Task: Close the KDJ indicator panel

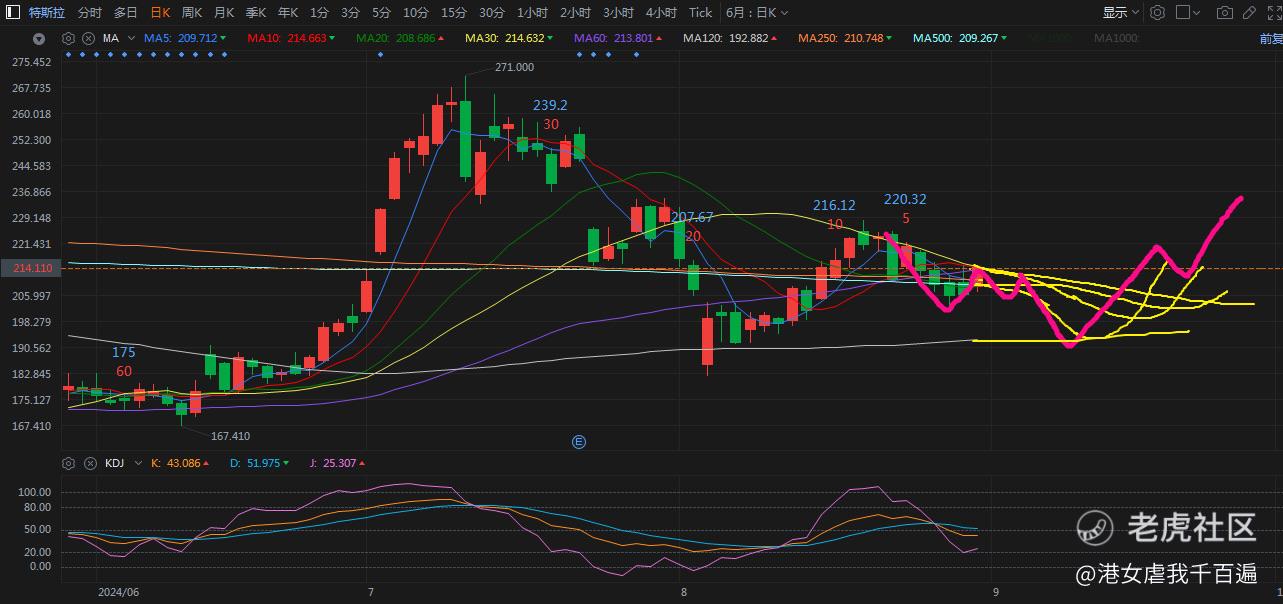Action: click(x=89, y=464)
